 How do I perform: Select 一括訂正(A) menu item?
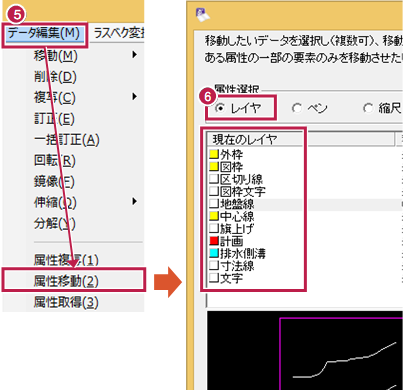67,140
